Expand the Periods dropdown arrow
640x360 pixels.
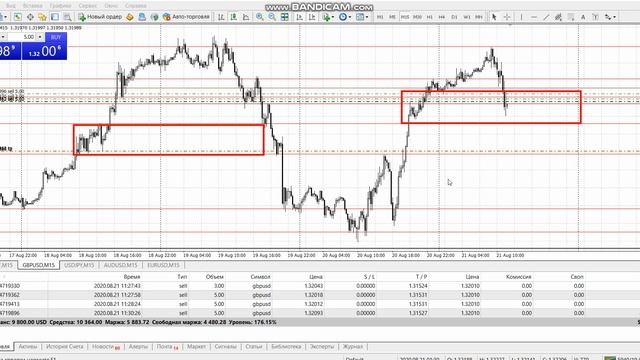pos(350,17)
